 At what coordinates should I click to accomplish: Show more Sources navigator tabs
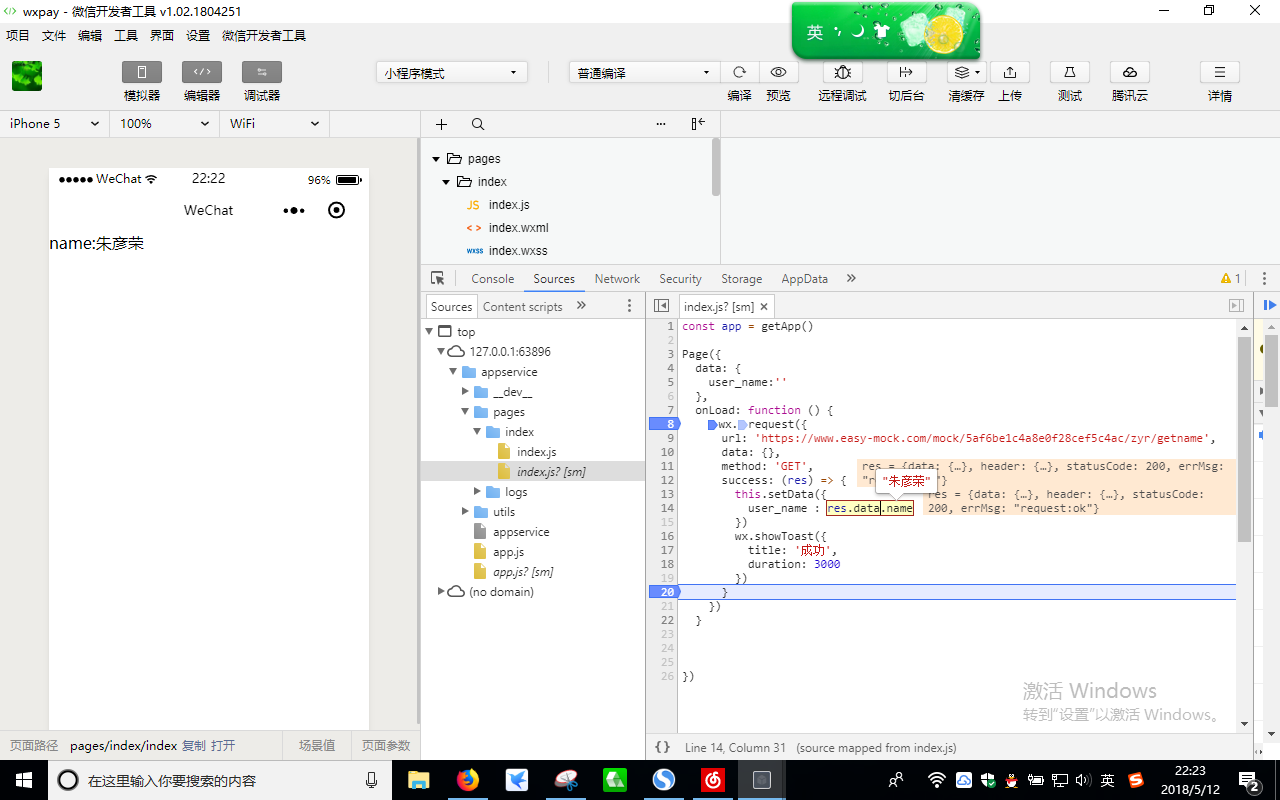click(x=581, y=306)
